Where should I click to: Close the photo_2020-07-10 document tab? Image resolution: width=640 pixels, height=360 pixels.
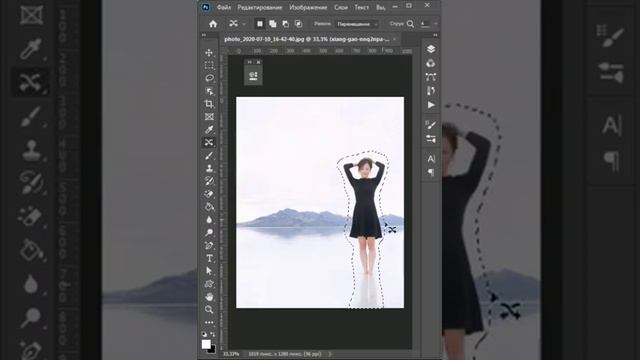coord(394,39)
